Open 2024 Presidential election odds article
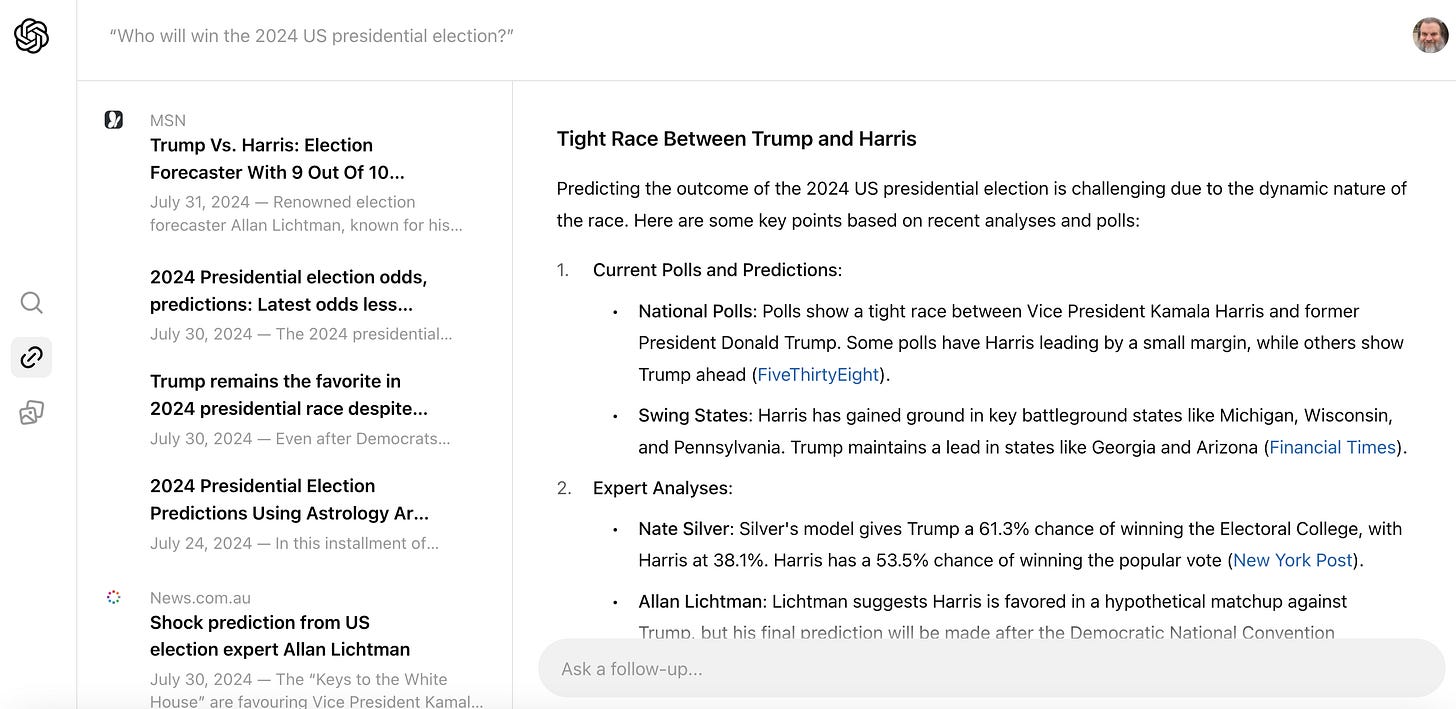The image size is (1456, 709). pyautogui.click(x=288, y=290)
